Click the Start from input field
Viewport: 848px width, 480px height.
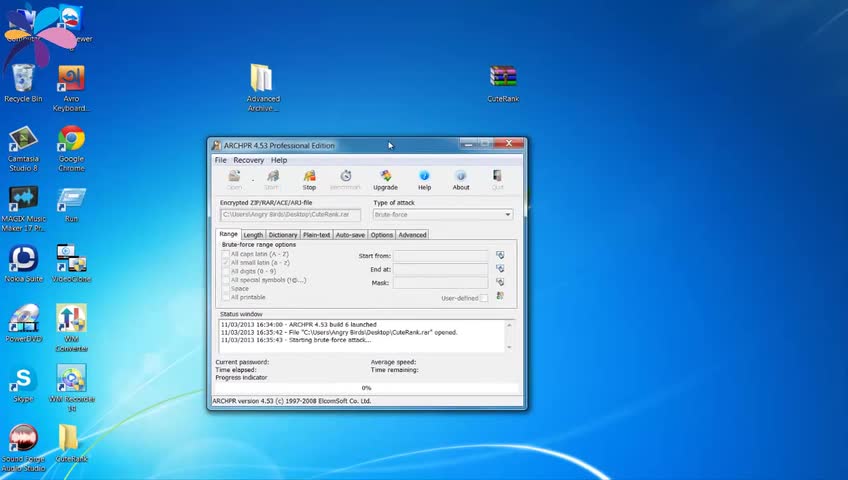tap(441, 256)
